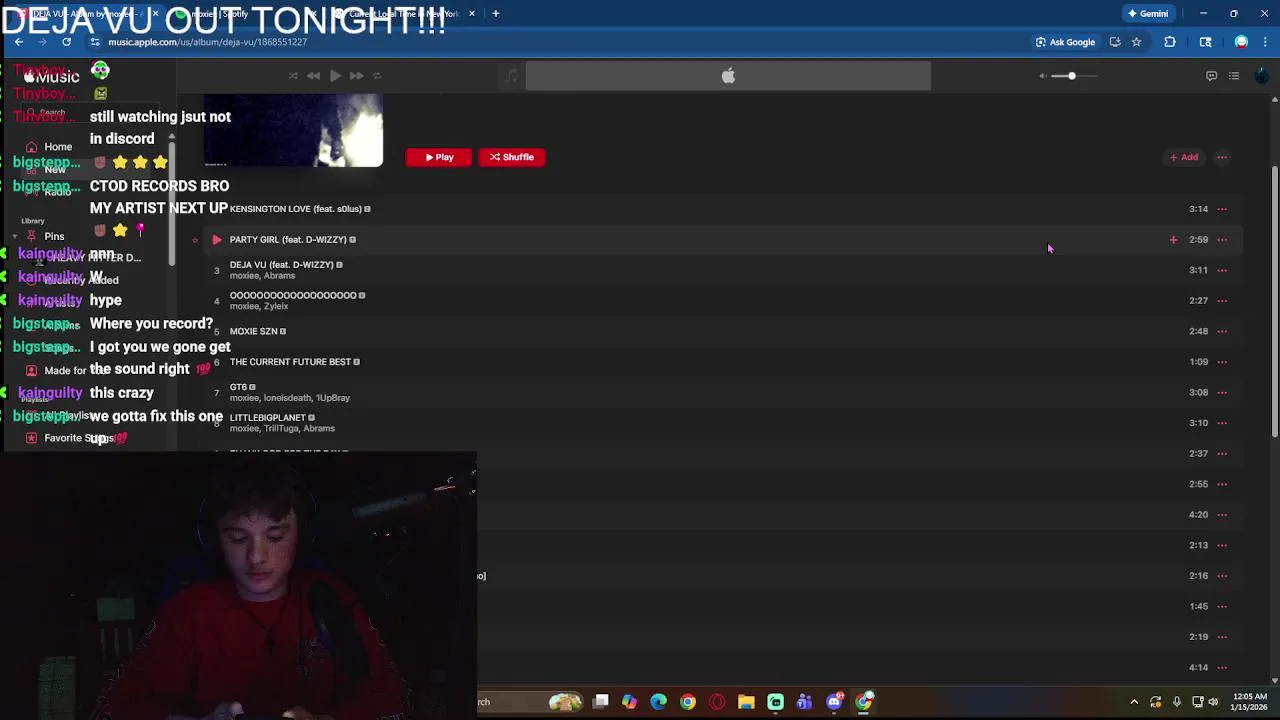Click the install app icon in address bar
This screenshot has height=720, width=1280.
coord(1115,42)
